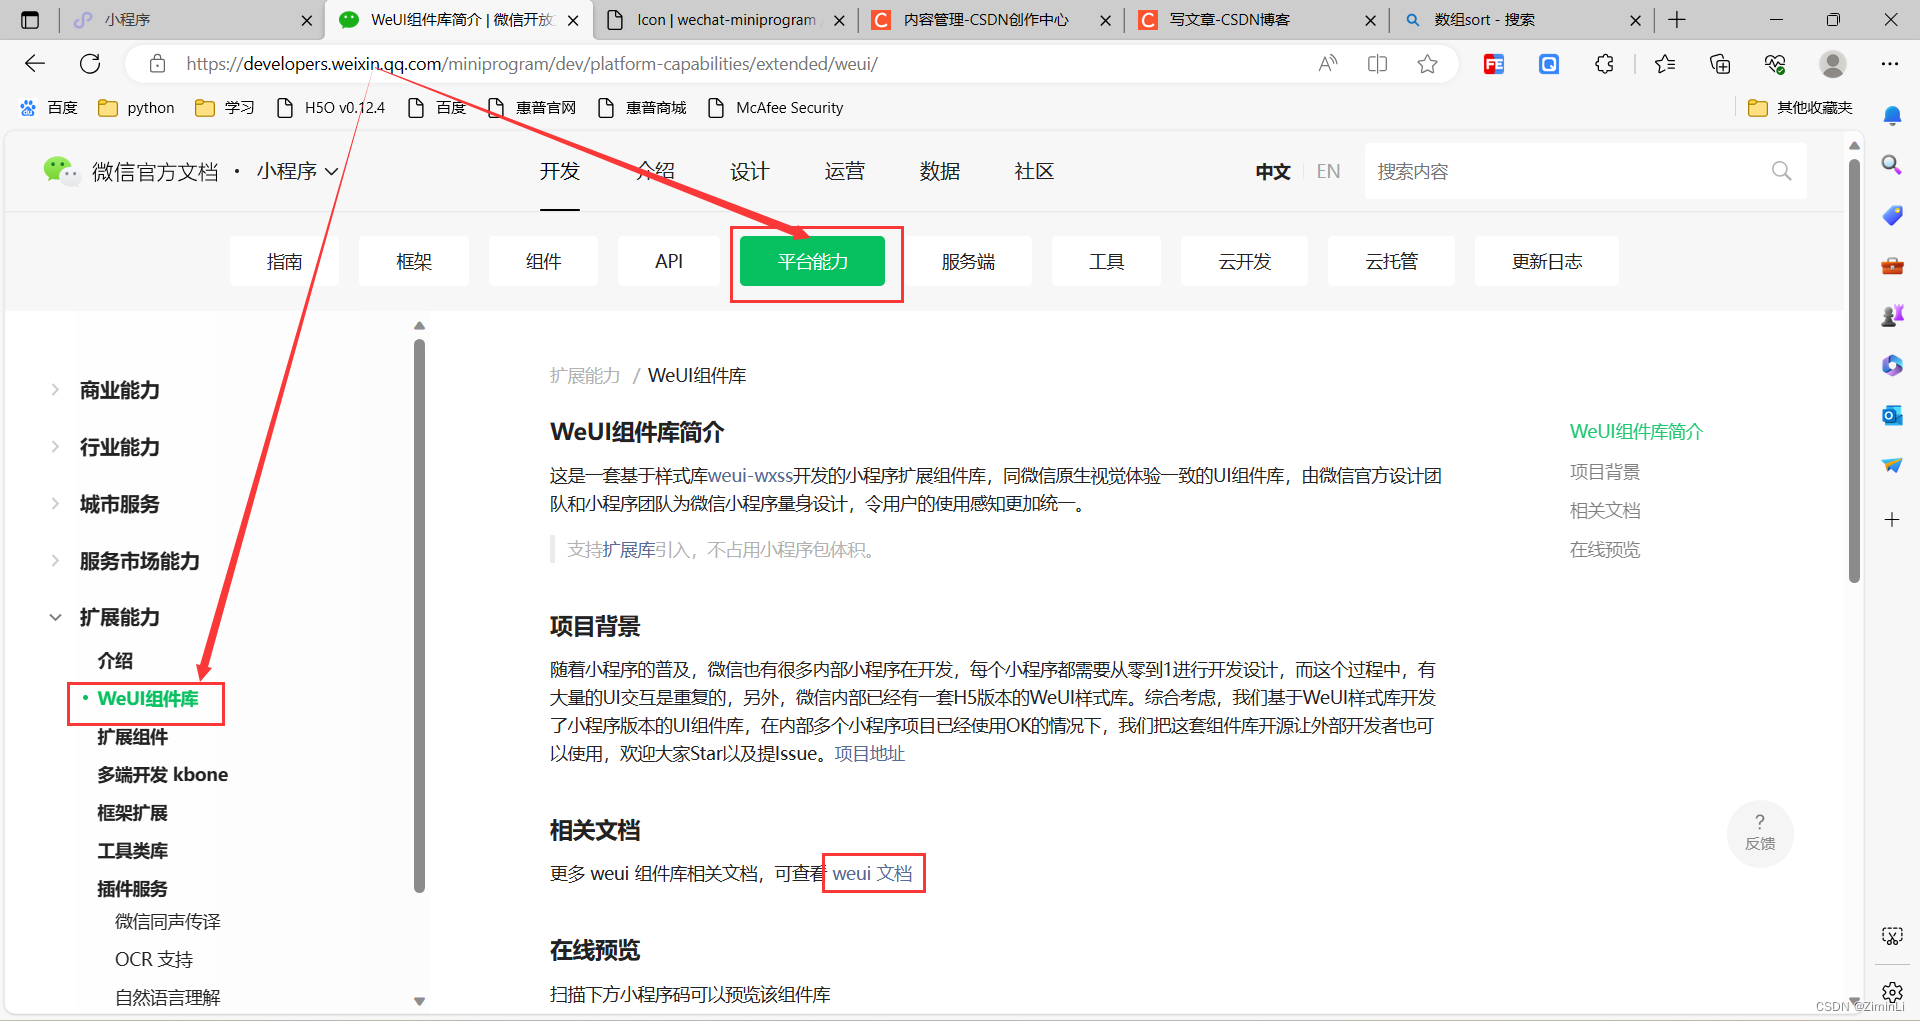Image resolution: width=1920 pixels, height=1021 pixels.
Task: Open screenshot tool icon in sidebar
Action: [x=1892, y=936]
